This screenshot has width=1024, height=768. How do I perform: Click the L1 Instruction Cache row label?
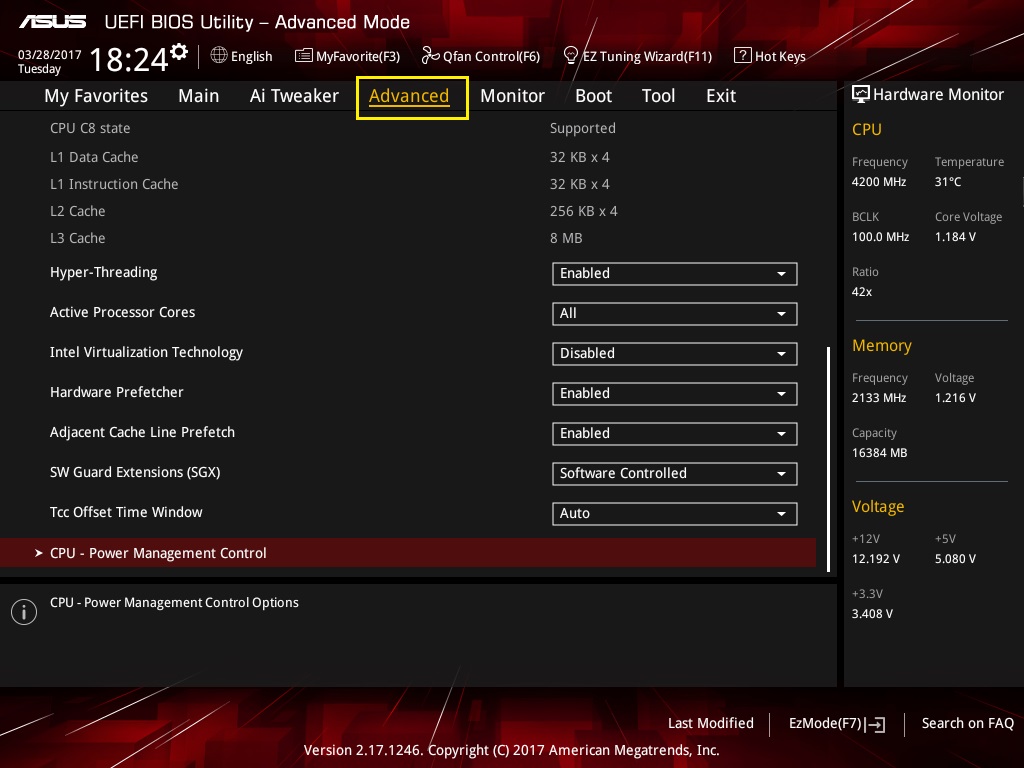point(114,184)
